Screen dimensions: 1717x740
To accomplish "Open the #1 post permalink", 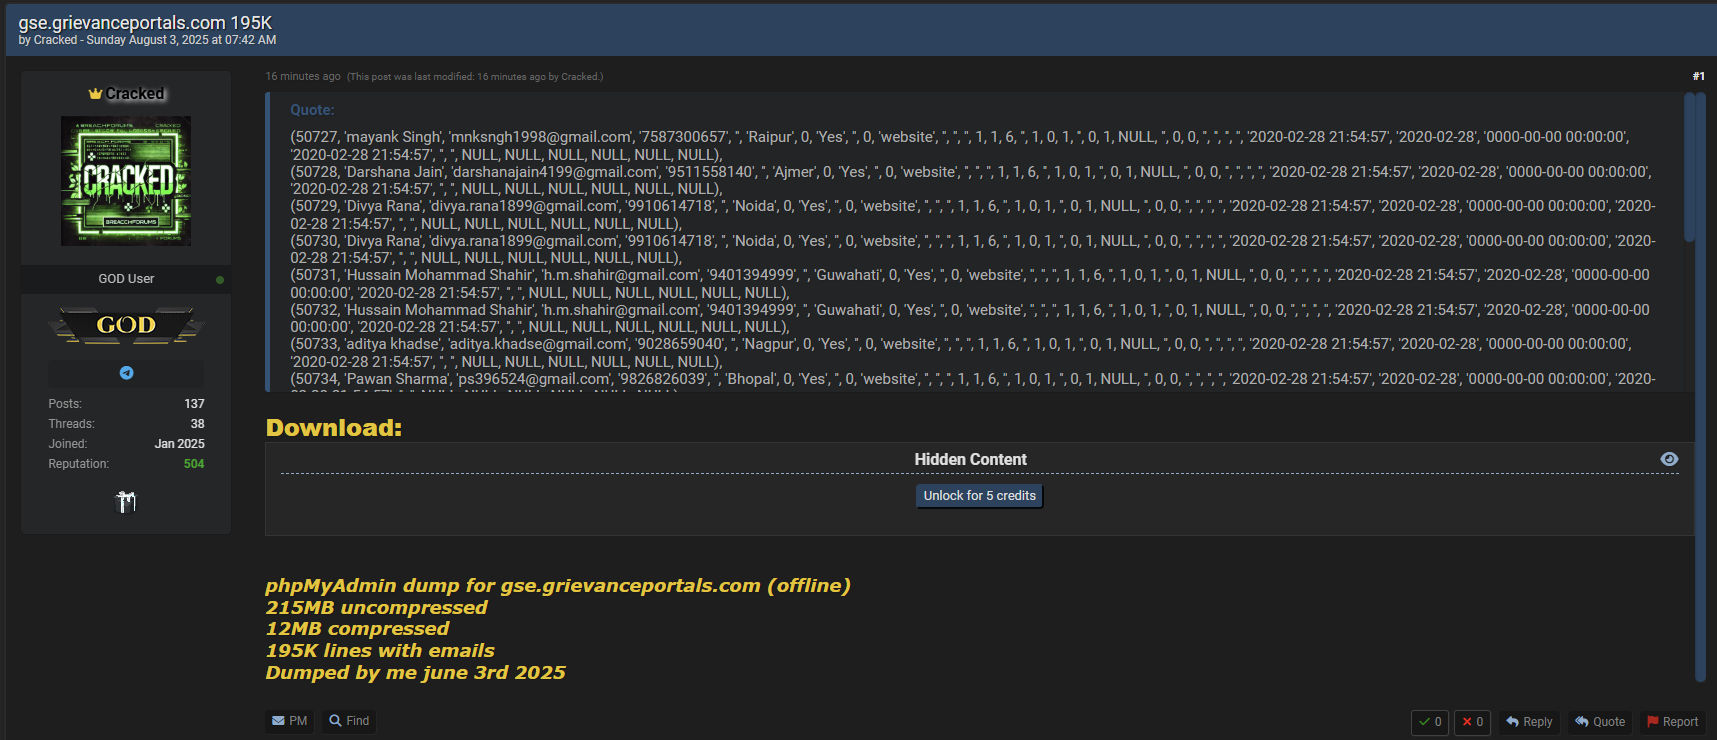I will click(1698, 76).
